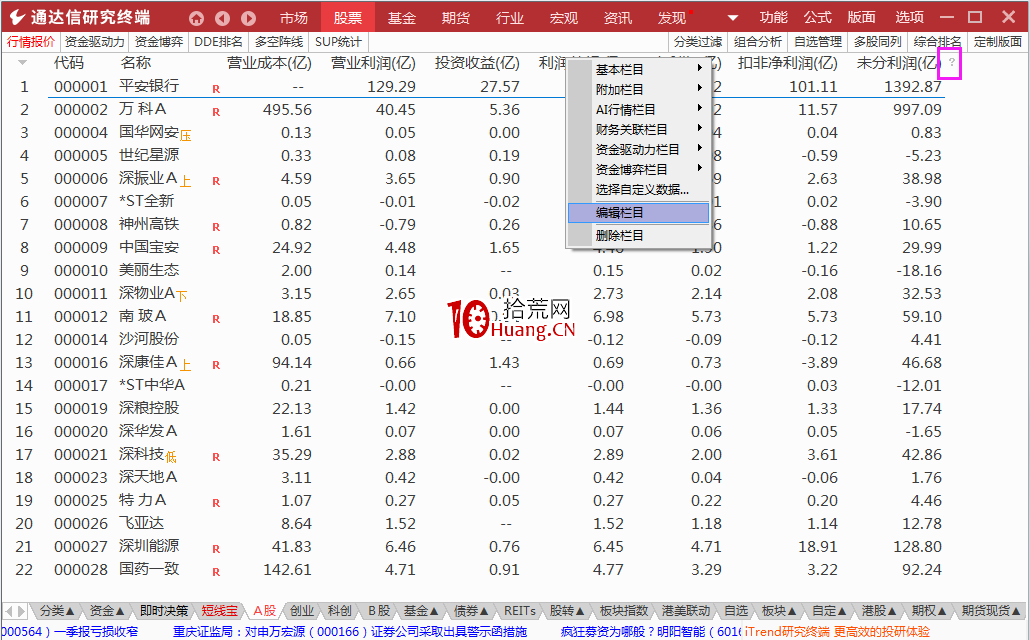
Task: Choose 编辑栏目 in context menu
Action: 638,212
